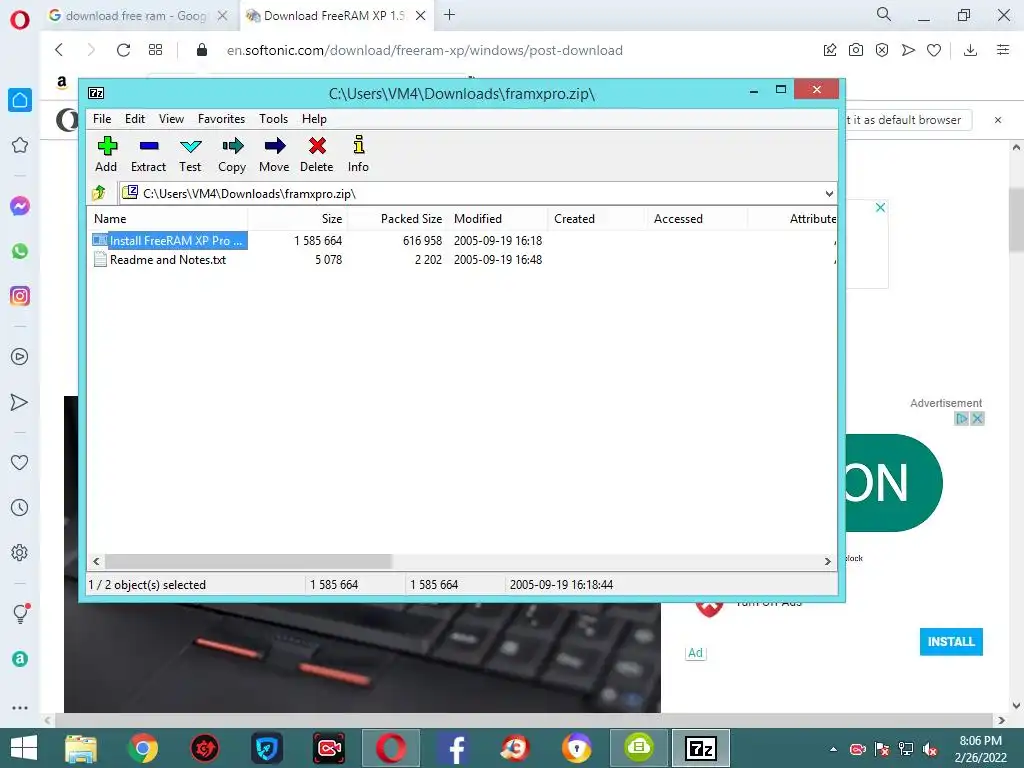Open WhatsApp in Opera sidebar

[x=20, y=251]
